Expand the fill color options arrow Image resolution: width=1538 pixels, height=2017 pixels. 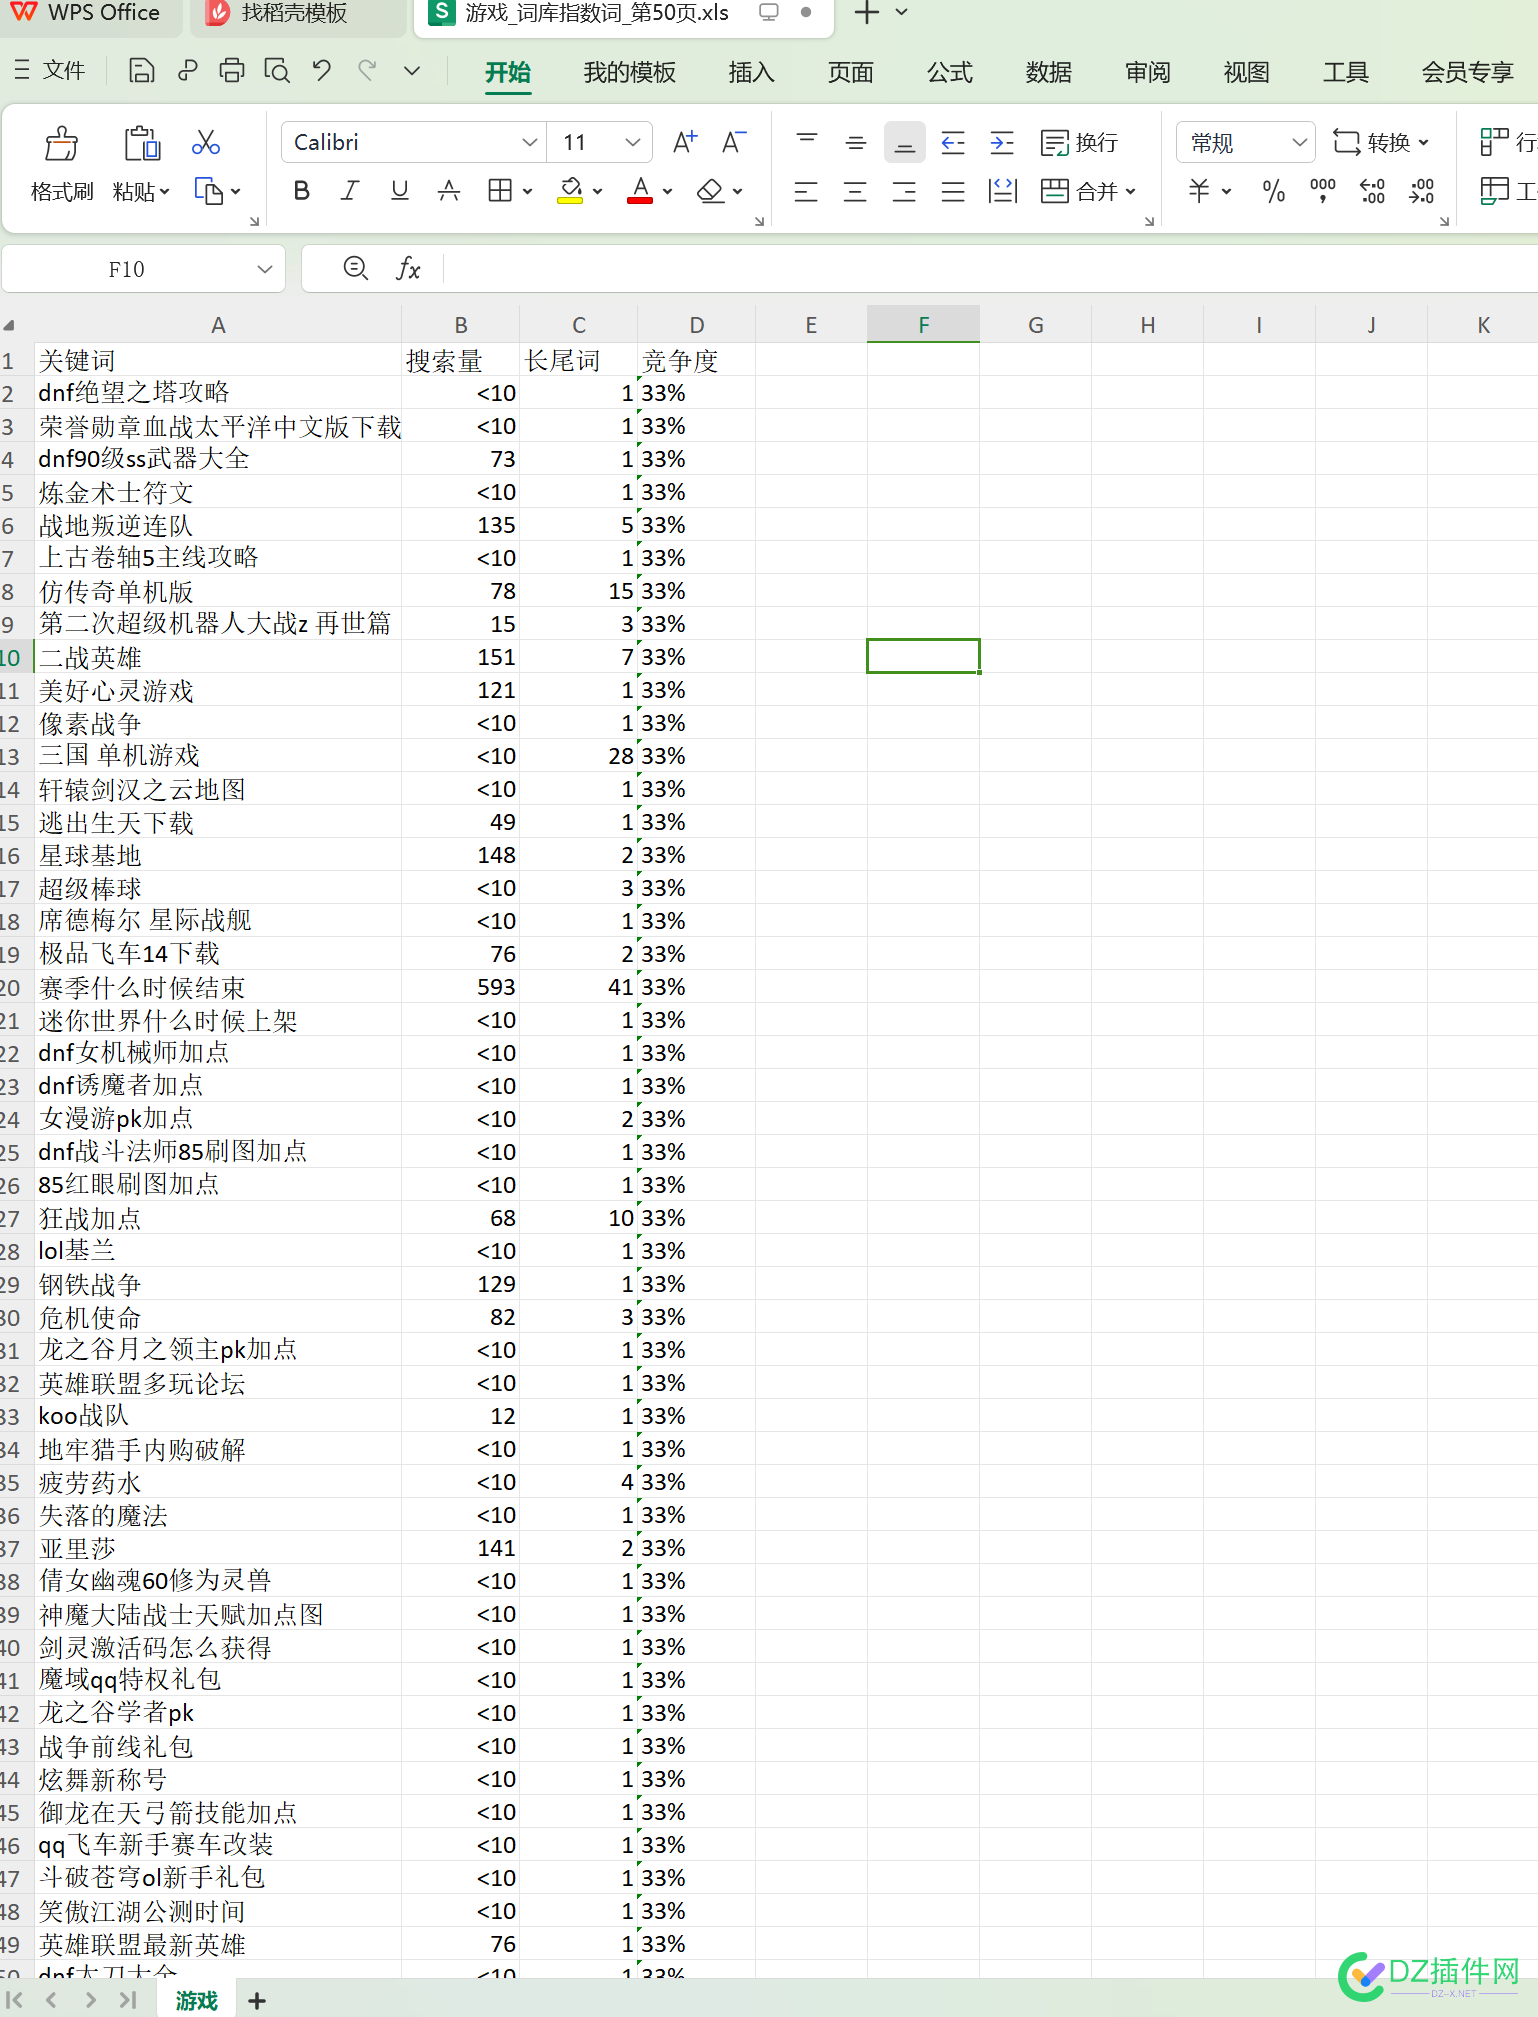597,191
